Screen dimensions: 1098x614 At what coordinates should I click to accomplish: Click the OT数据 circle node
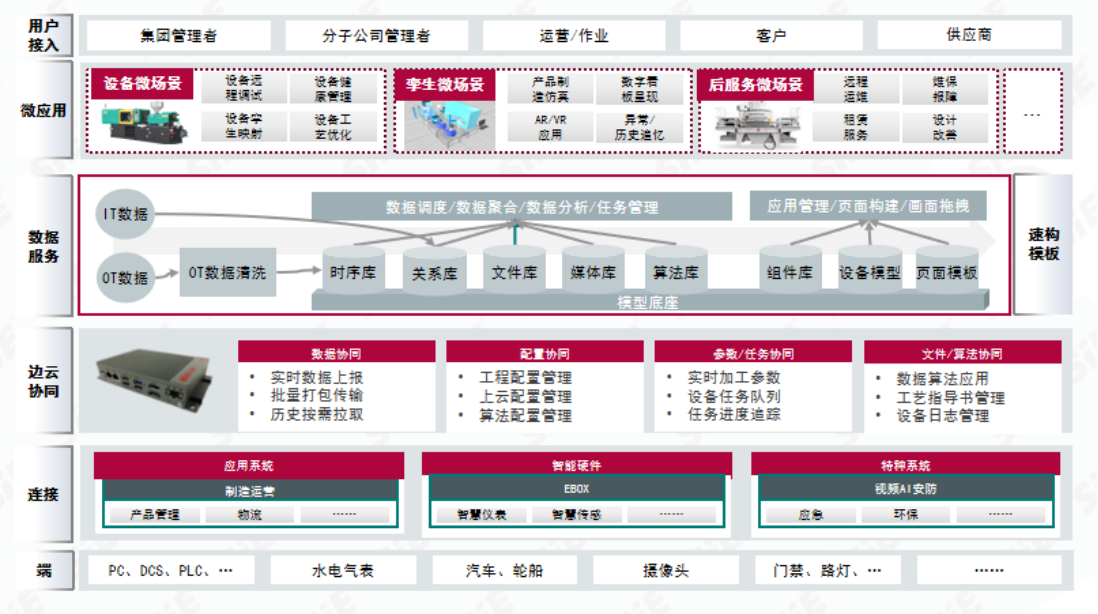[x=125, y=278]
